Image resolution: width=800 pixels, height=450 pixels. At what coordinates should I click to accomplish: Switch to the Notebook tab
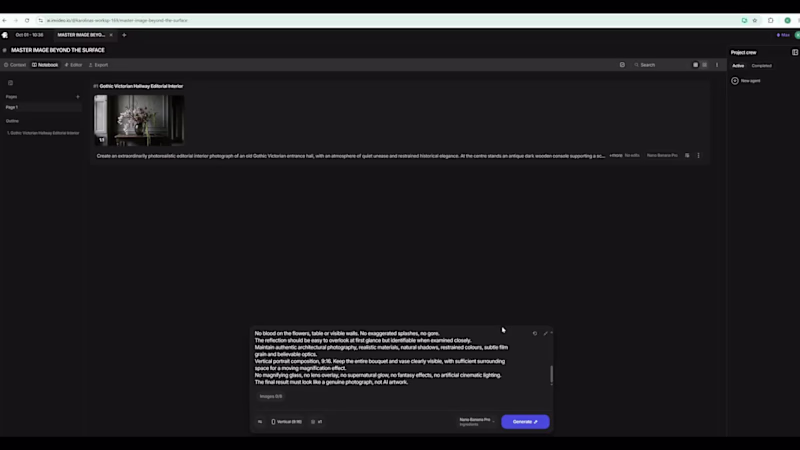tap(45, 65)
